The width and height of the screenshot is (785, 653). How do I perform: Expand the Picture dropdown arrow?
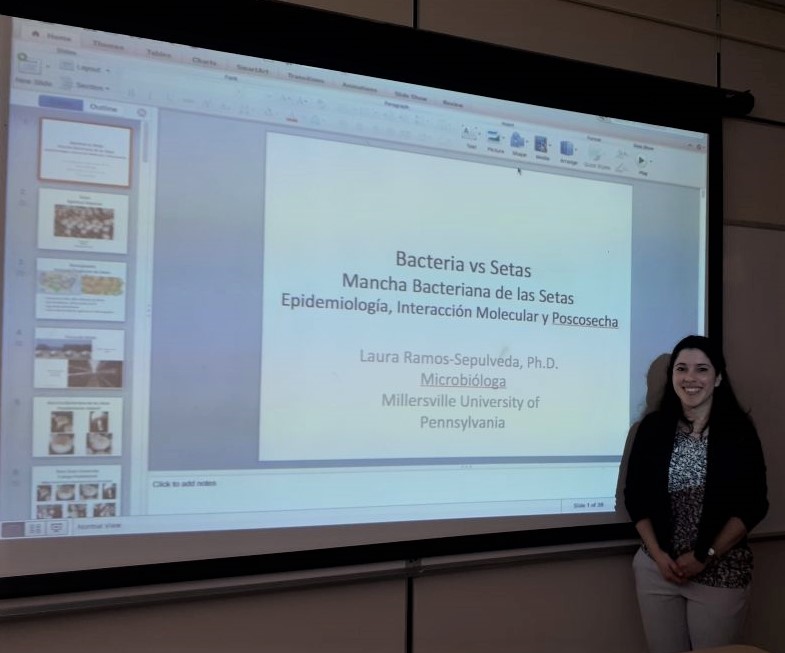505,138
